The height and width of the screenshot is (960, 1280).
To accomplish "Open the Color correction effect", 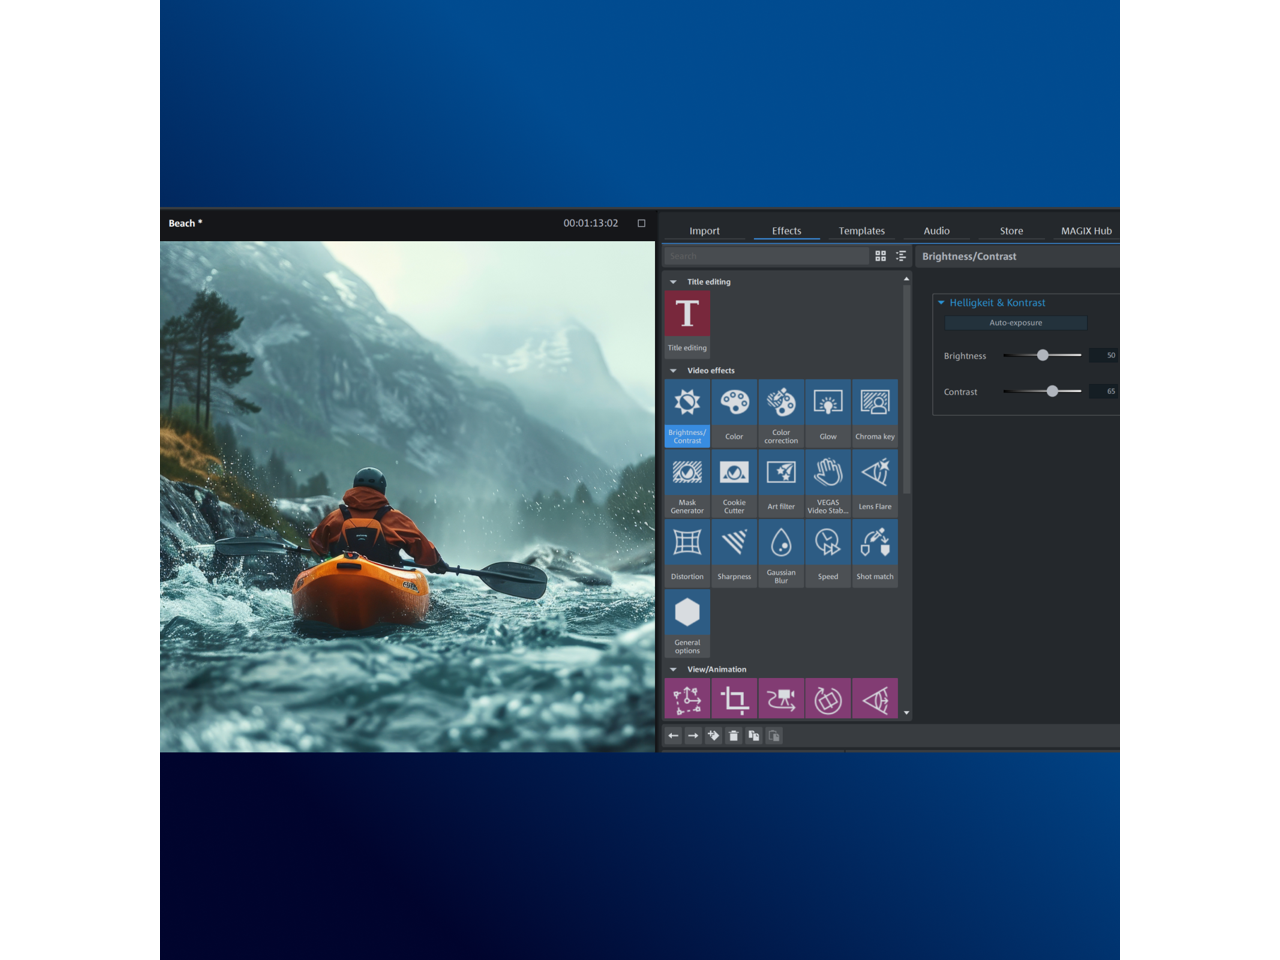I will 781,412.
